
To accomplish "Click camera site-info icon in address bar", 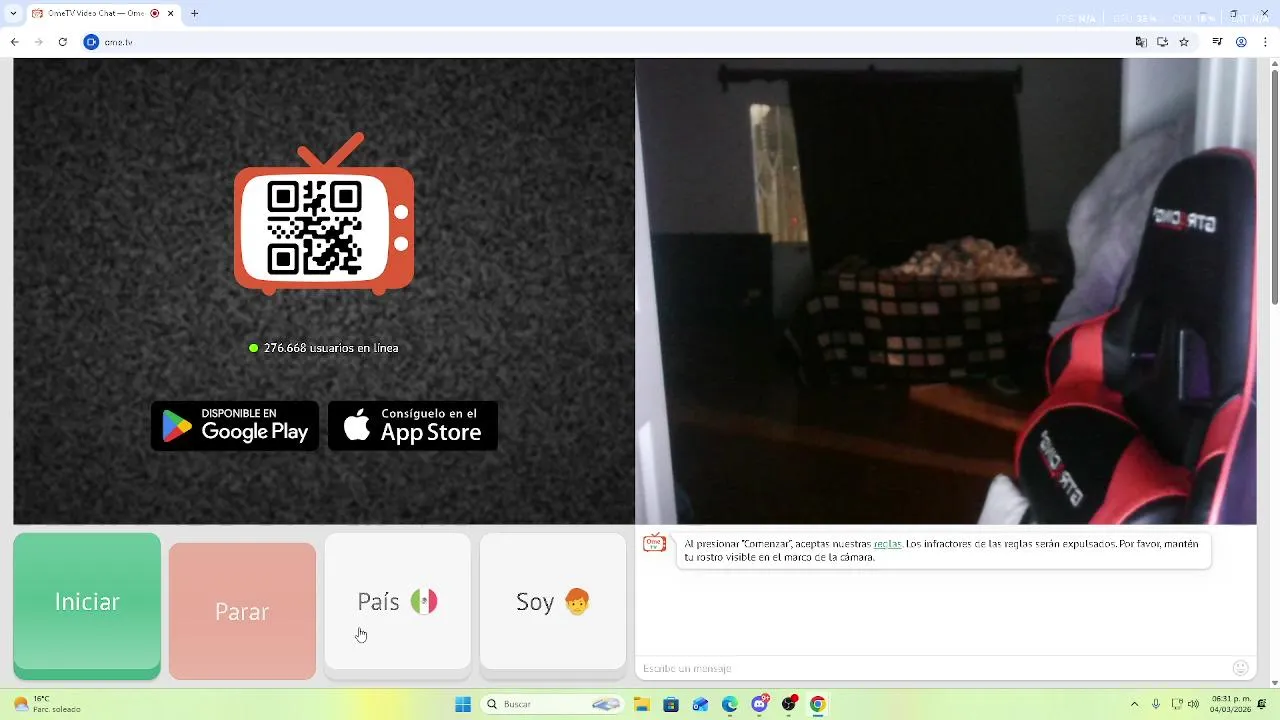I will [91, 42].
